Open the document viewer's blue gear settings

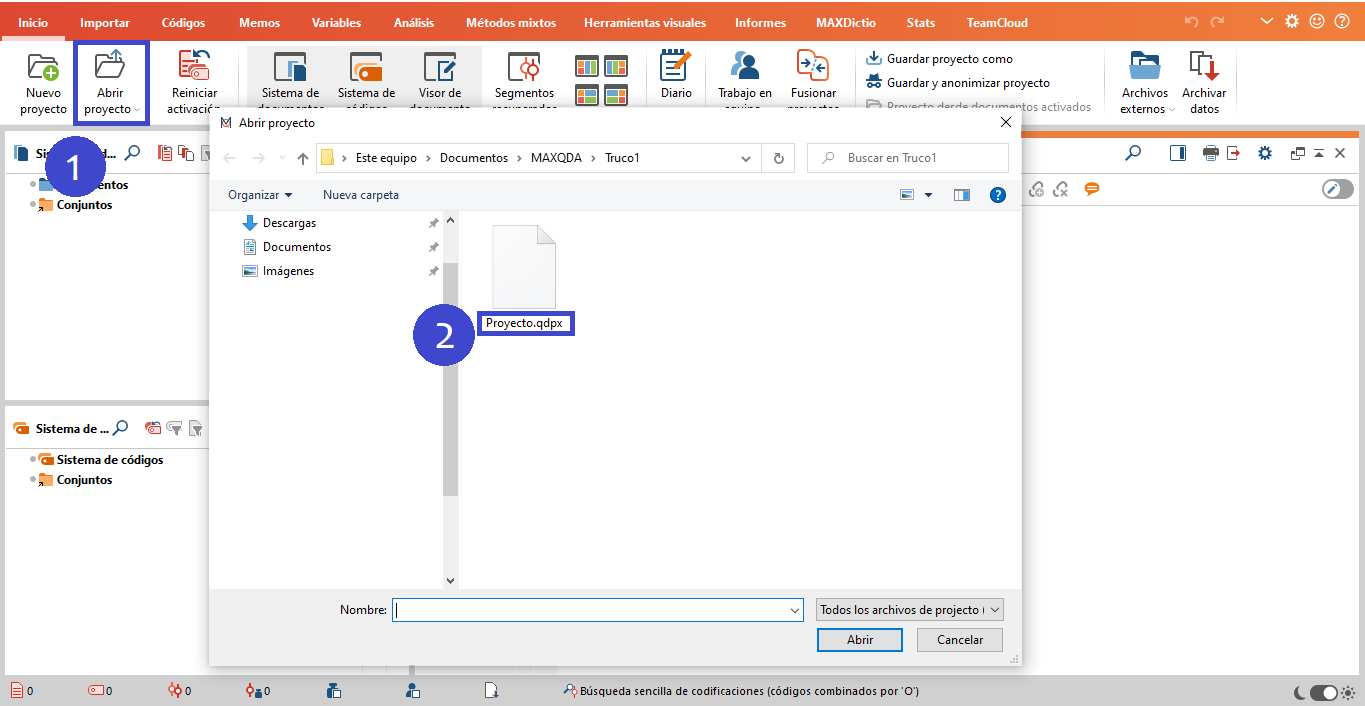(x=1265, y=153)
